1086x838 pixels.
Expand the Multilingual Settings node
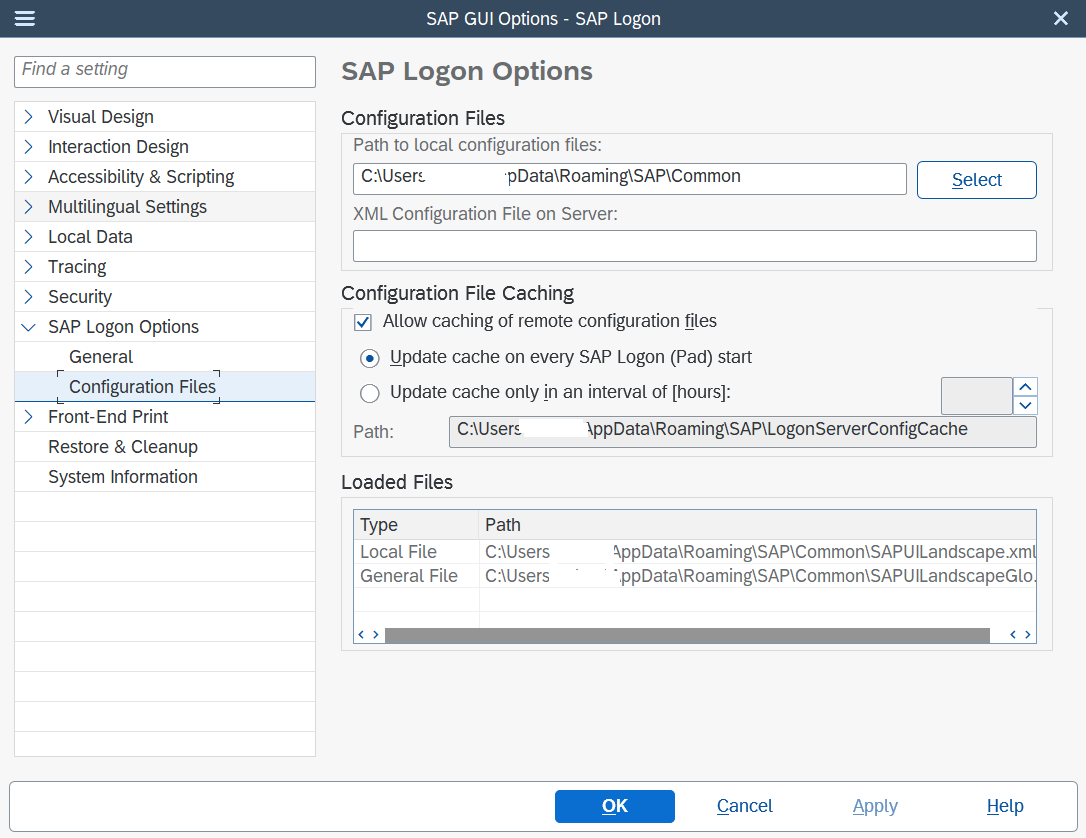click(28, 206)
